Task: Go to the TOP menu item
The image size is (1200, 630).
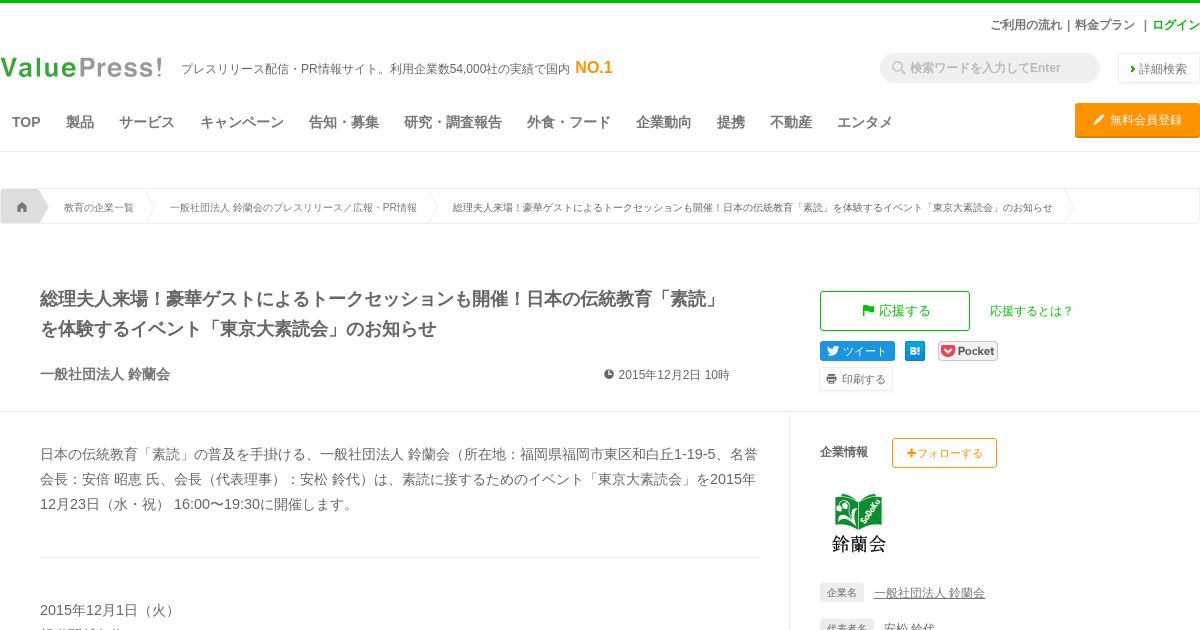Action: point(26,122)
